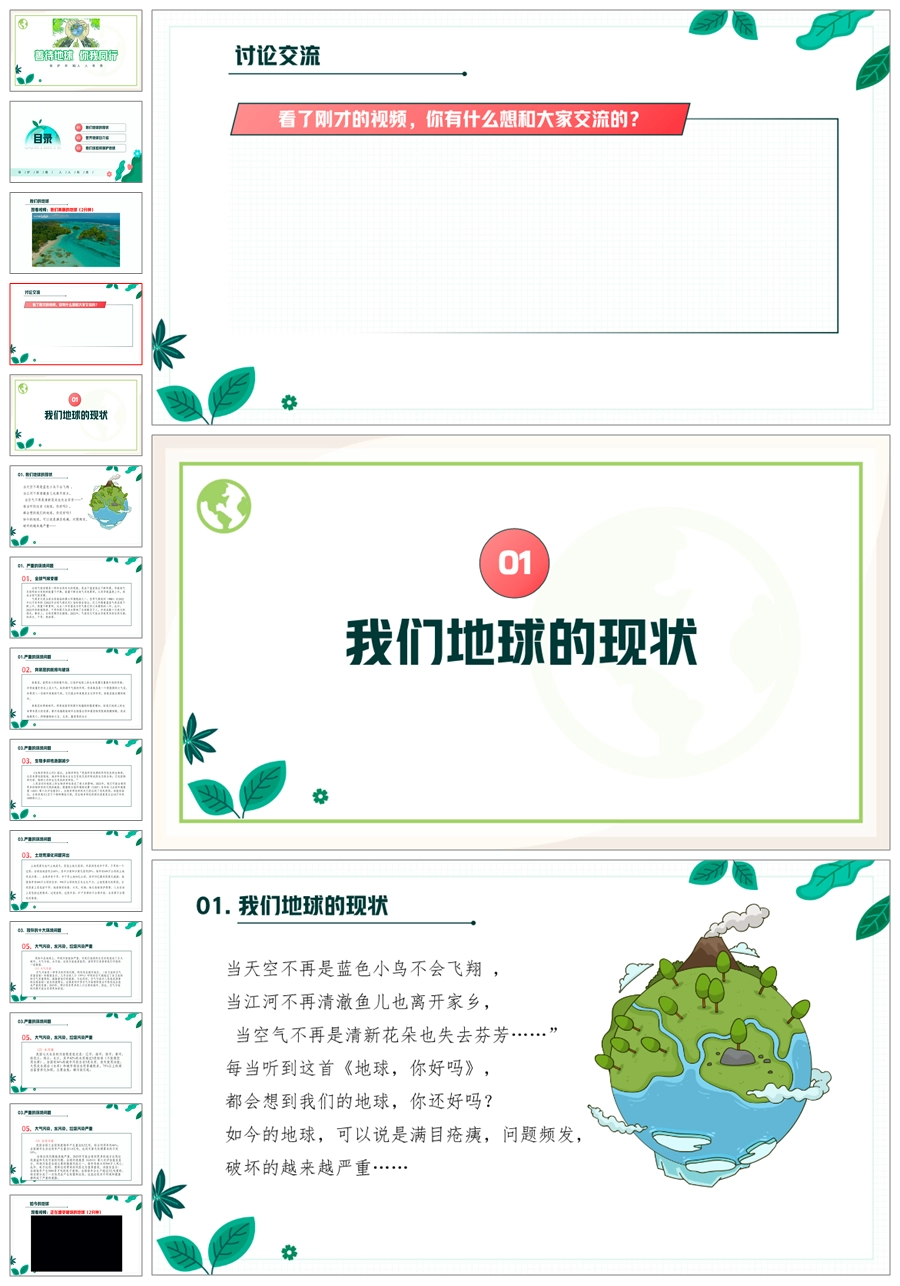Open the thumbnail with the cartoon earth
The height and width of the screenshot is (1286, 900).
[x=76, y=505]
